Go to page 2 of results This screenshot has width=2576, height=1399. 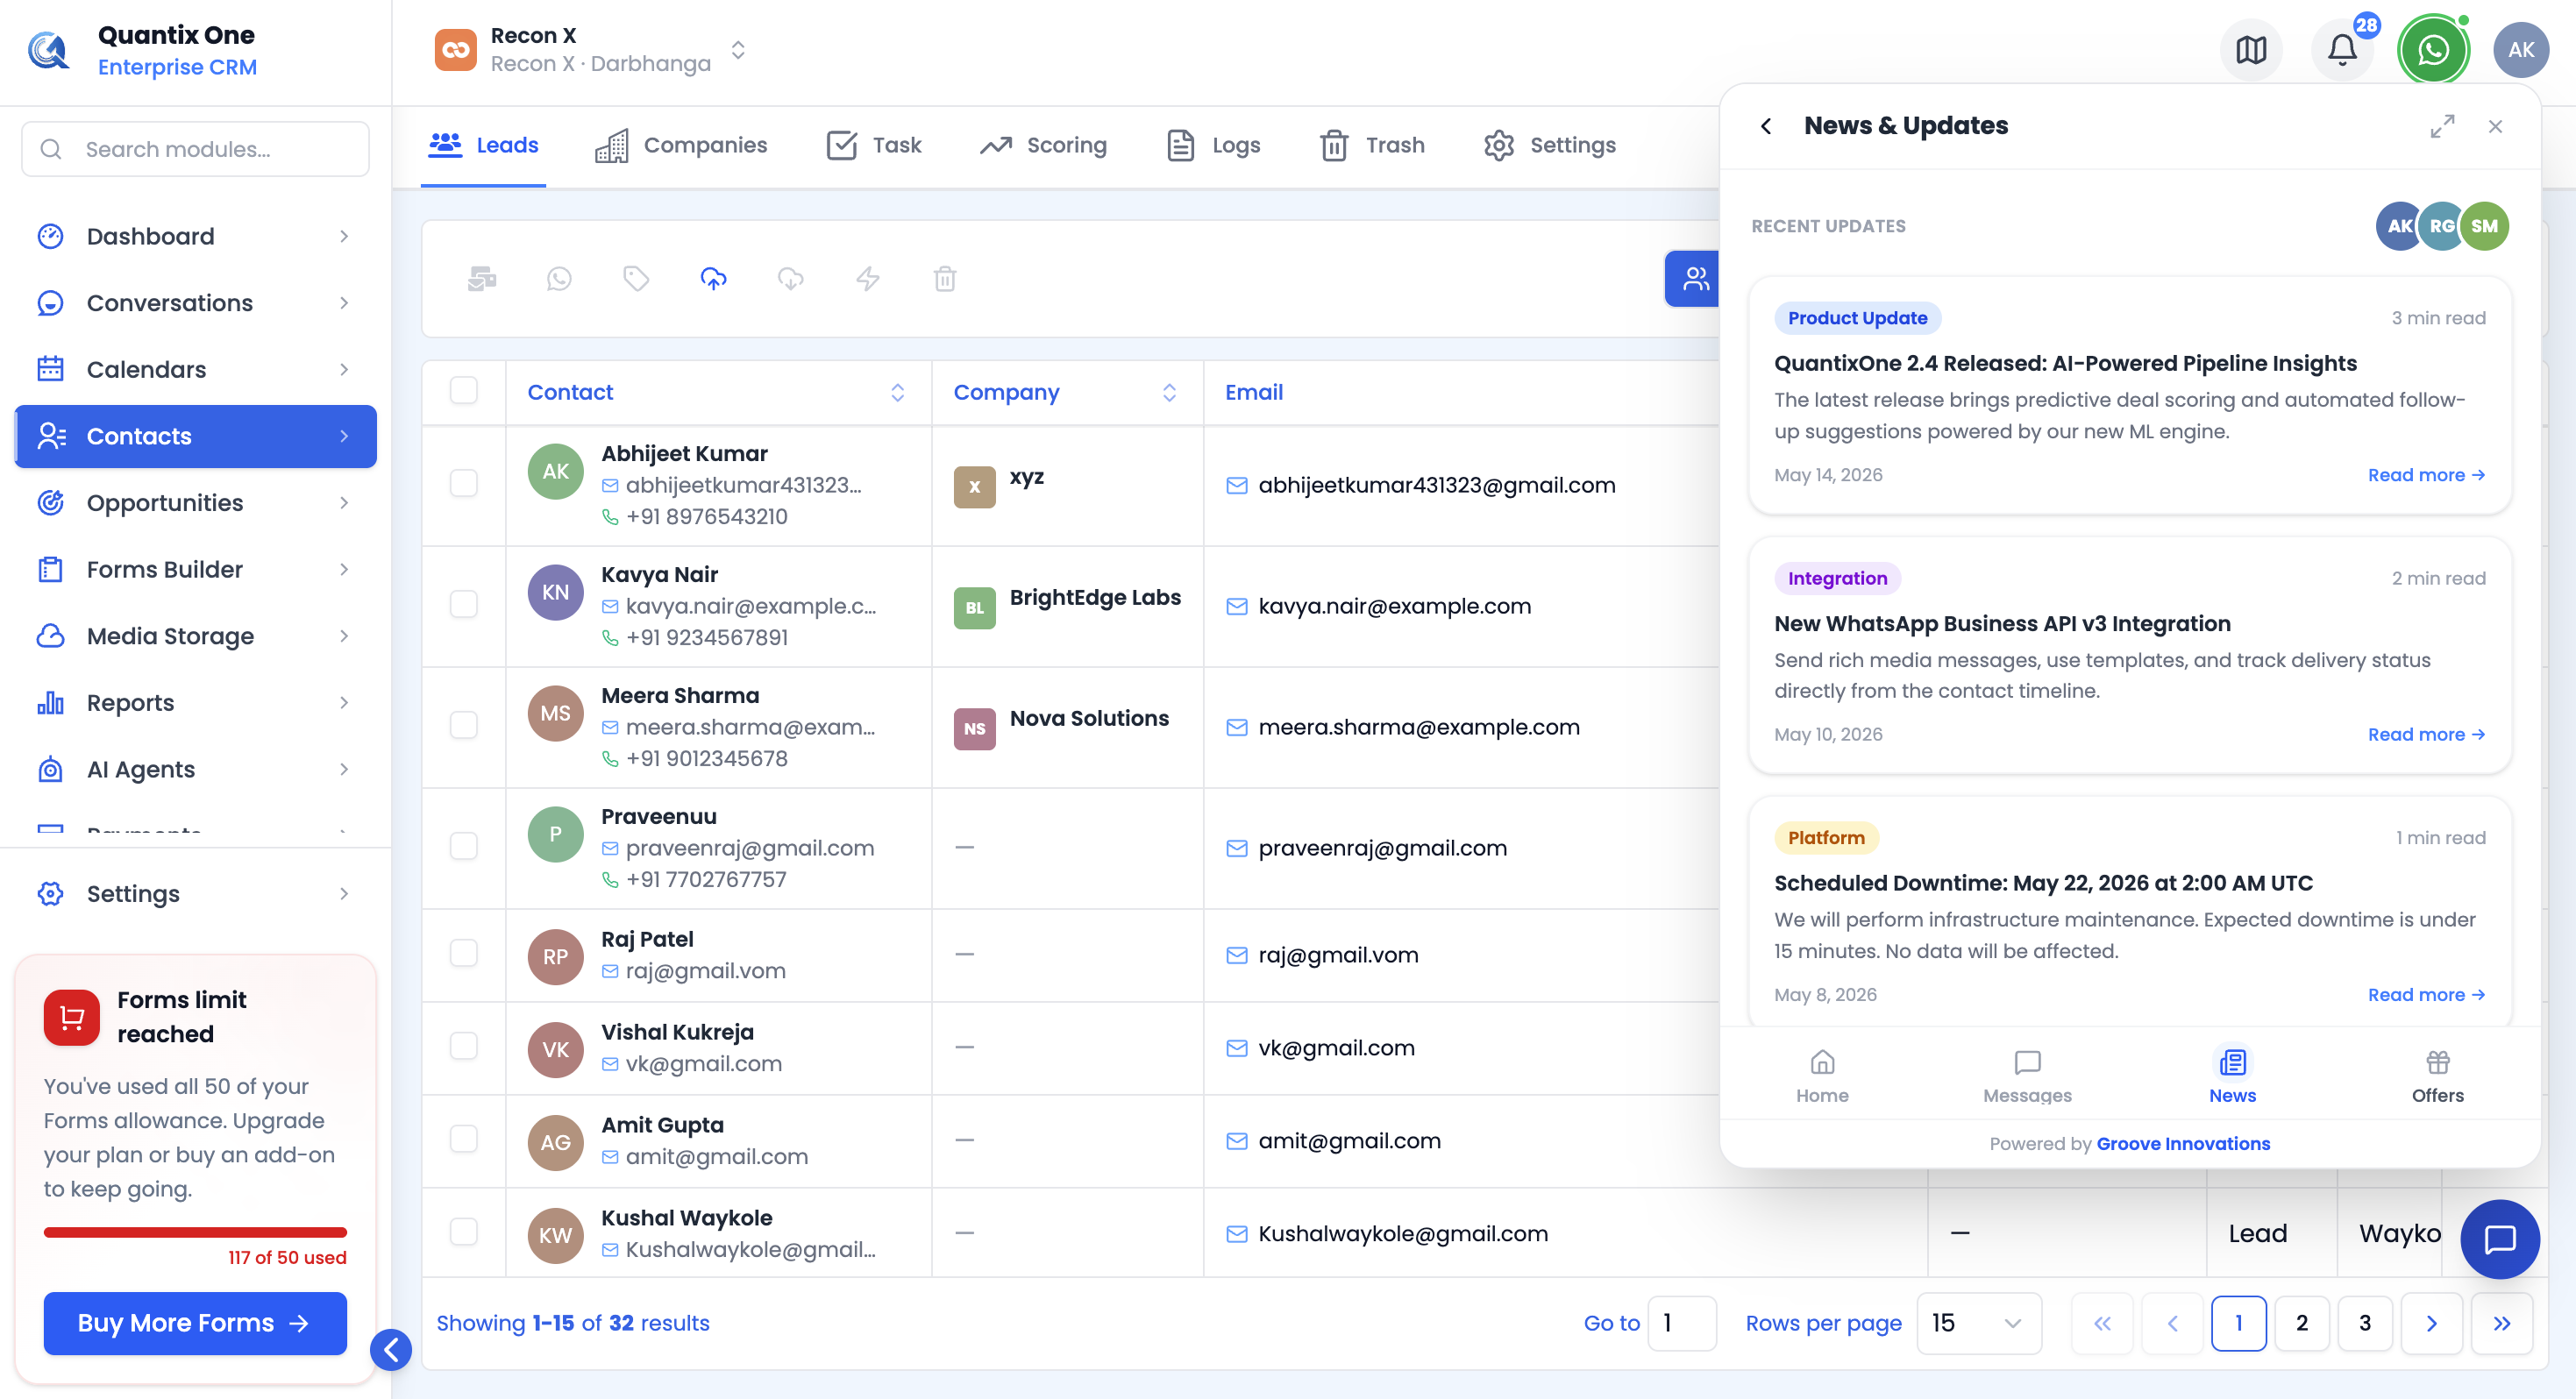2301,1323
